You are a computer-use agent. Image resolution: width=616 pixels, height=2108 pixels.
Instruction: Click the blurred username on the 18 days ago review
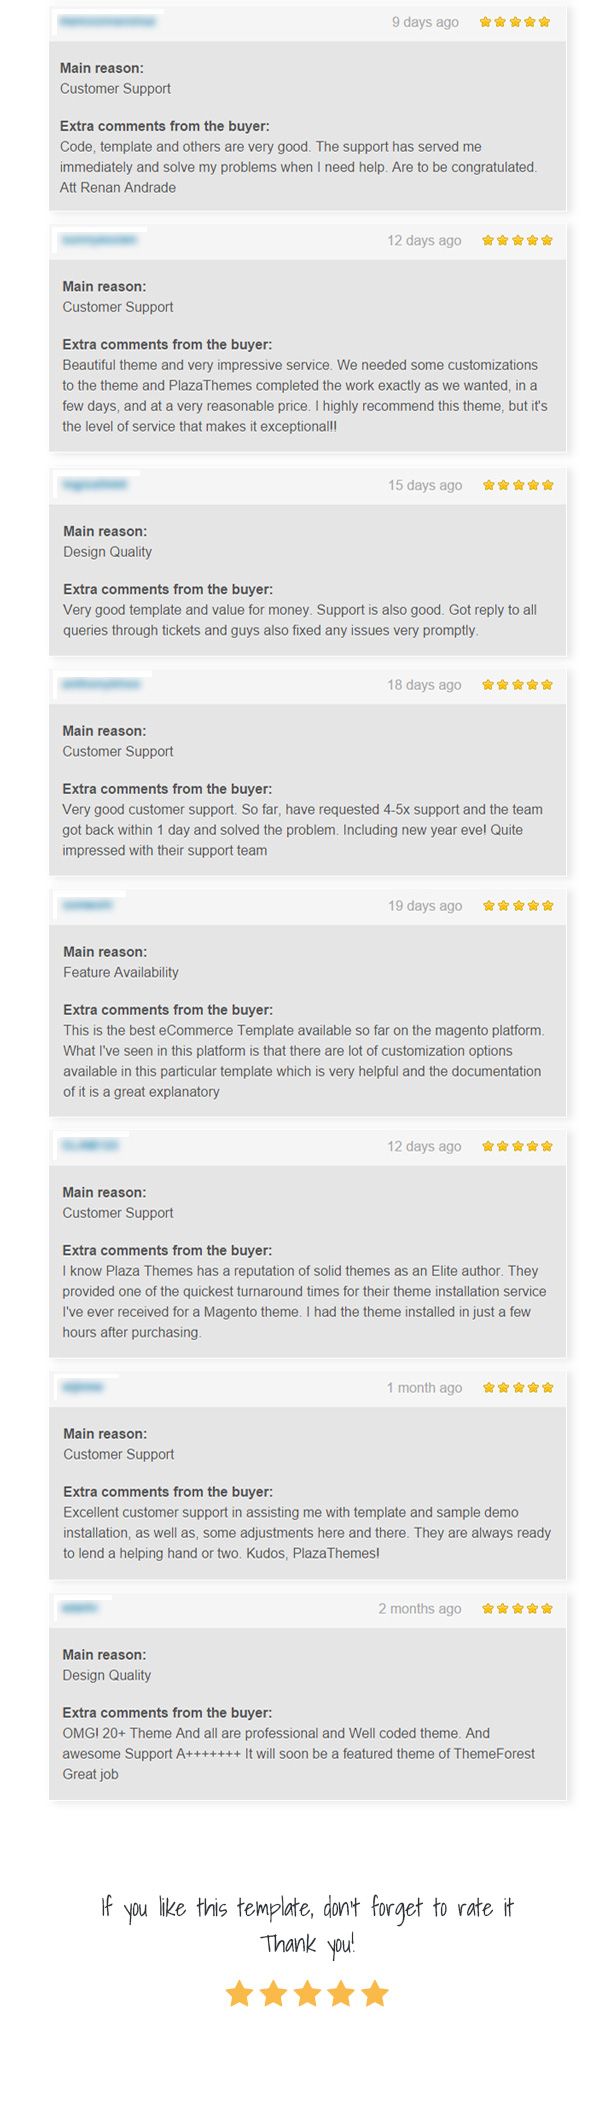101,684
